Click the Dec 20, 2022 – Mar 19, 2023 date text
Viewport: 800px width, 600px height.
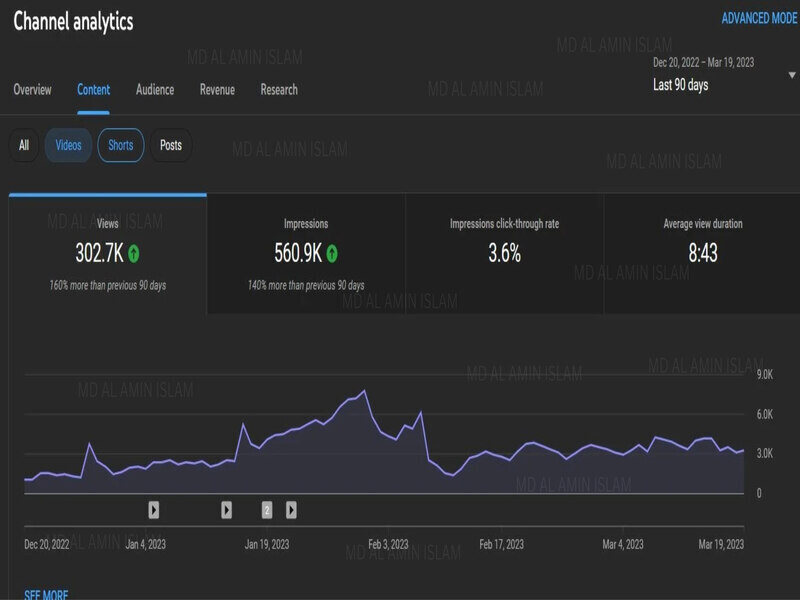pyautogui.click(x=704, y=62)
